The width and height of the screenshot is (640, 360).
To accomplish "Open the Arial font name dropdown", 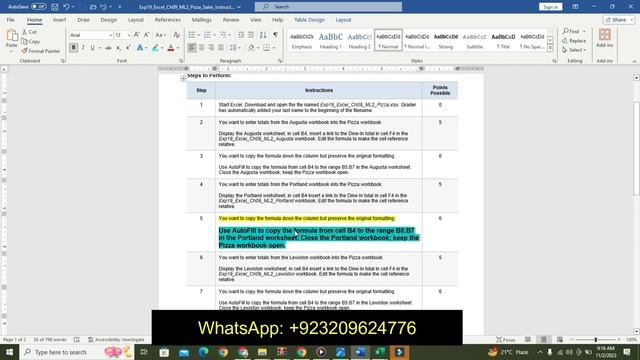I will (111, 36).
